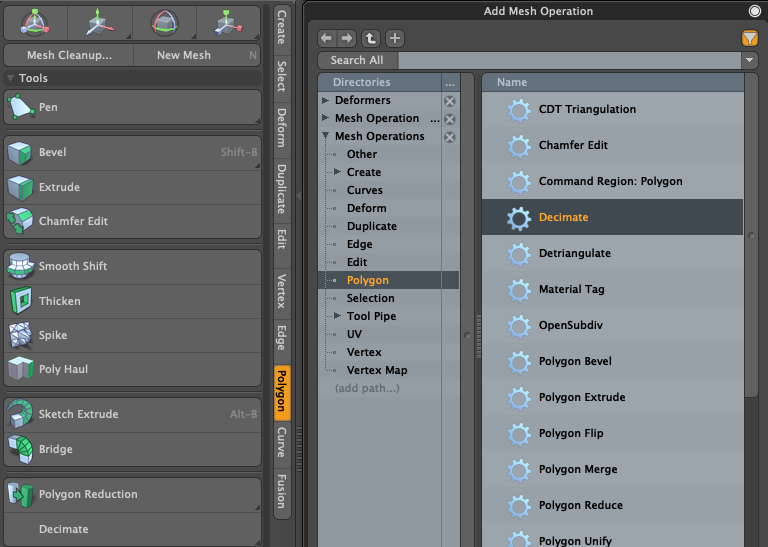This screenshot has height=547, width=768.
Task: Click the Mesh Cleanup button
Action: [x=69, y=55]
